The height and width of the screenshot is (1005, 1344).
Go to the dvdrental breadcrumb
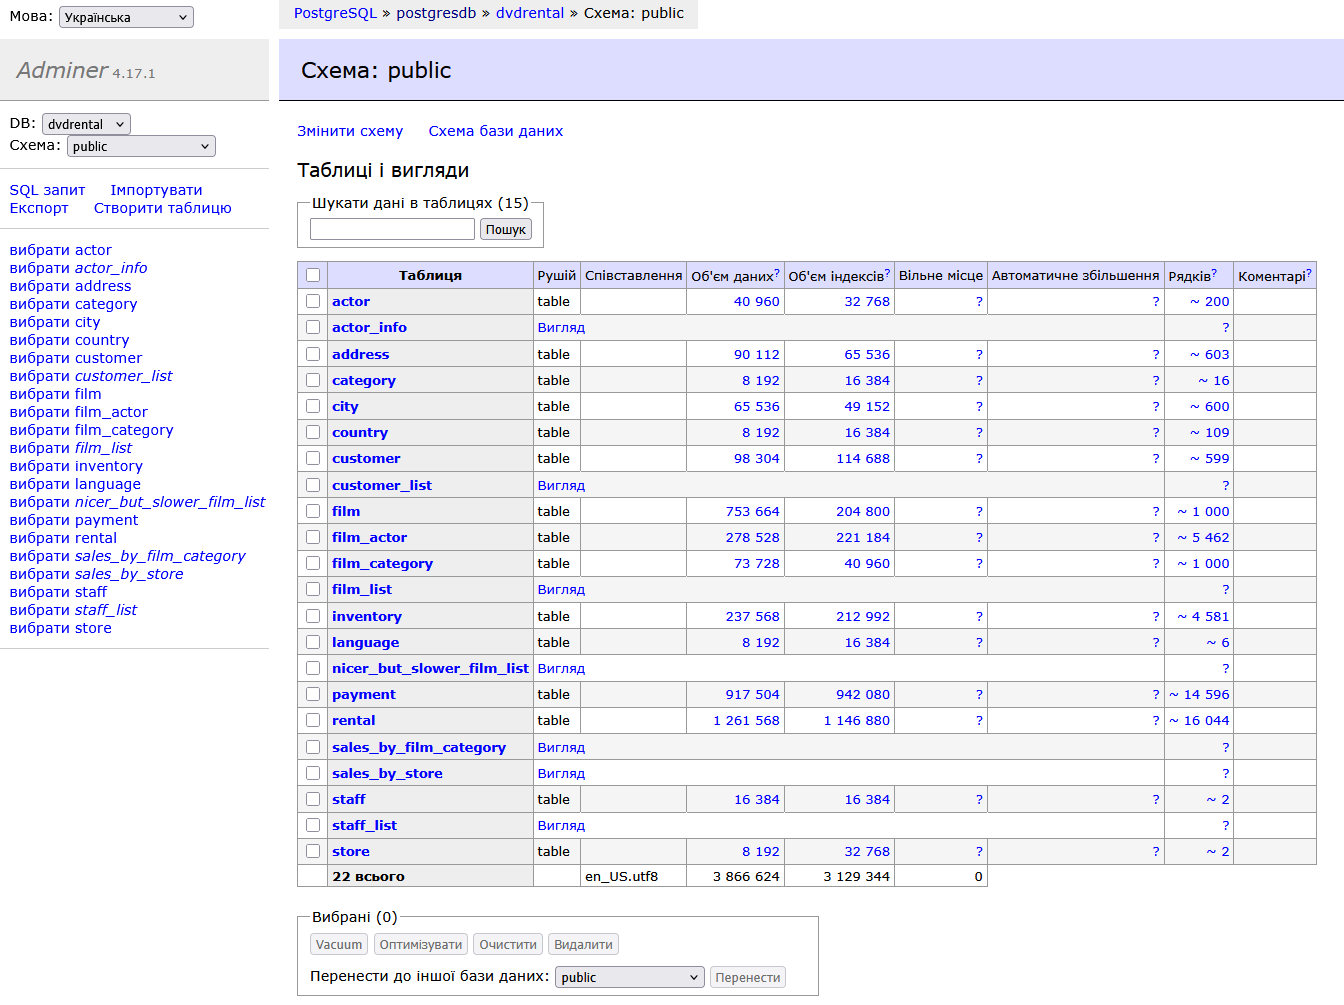click(530, 13)
